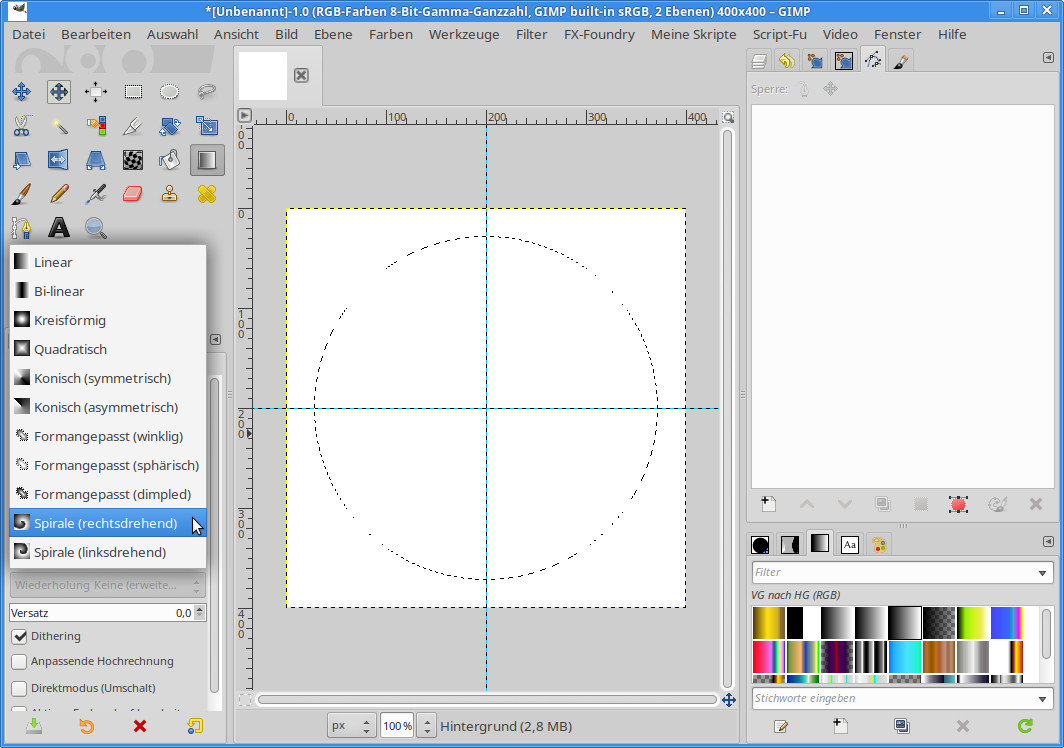Open the gradient Filter dropdown arrow
This screenshot has width=1064, height=748.
pos(1044,573)
